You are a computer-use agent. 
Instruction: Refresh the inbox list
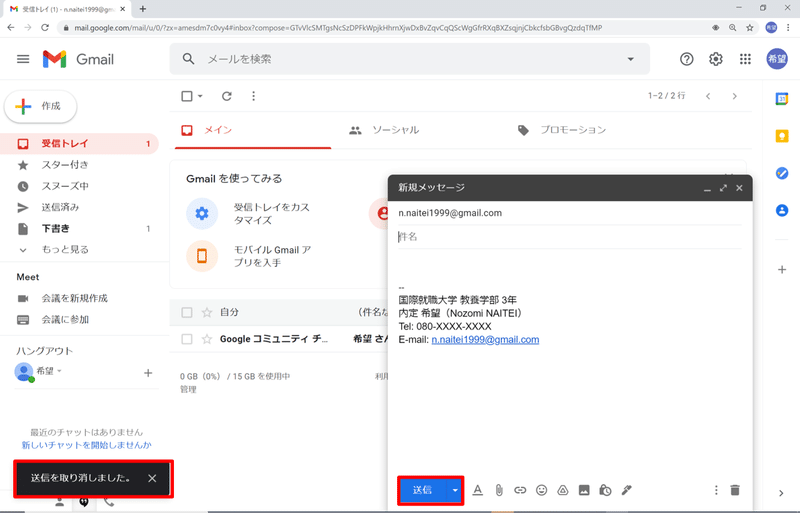pyautogui.click(x=227, y=96)
